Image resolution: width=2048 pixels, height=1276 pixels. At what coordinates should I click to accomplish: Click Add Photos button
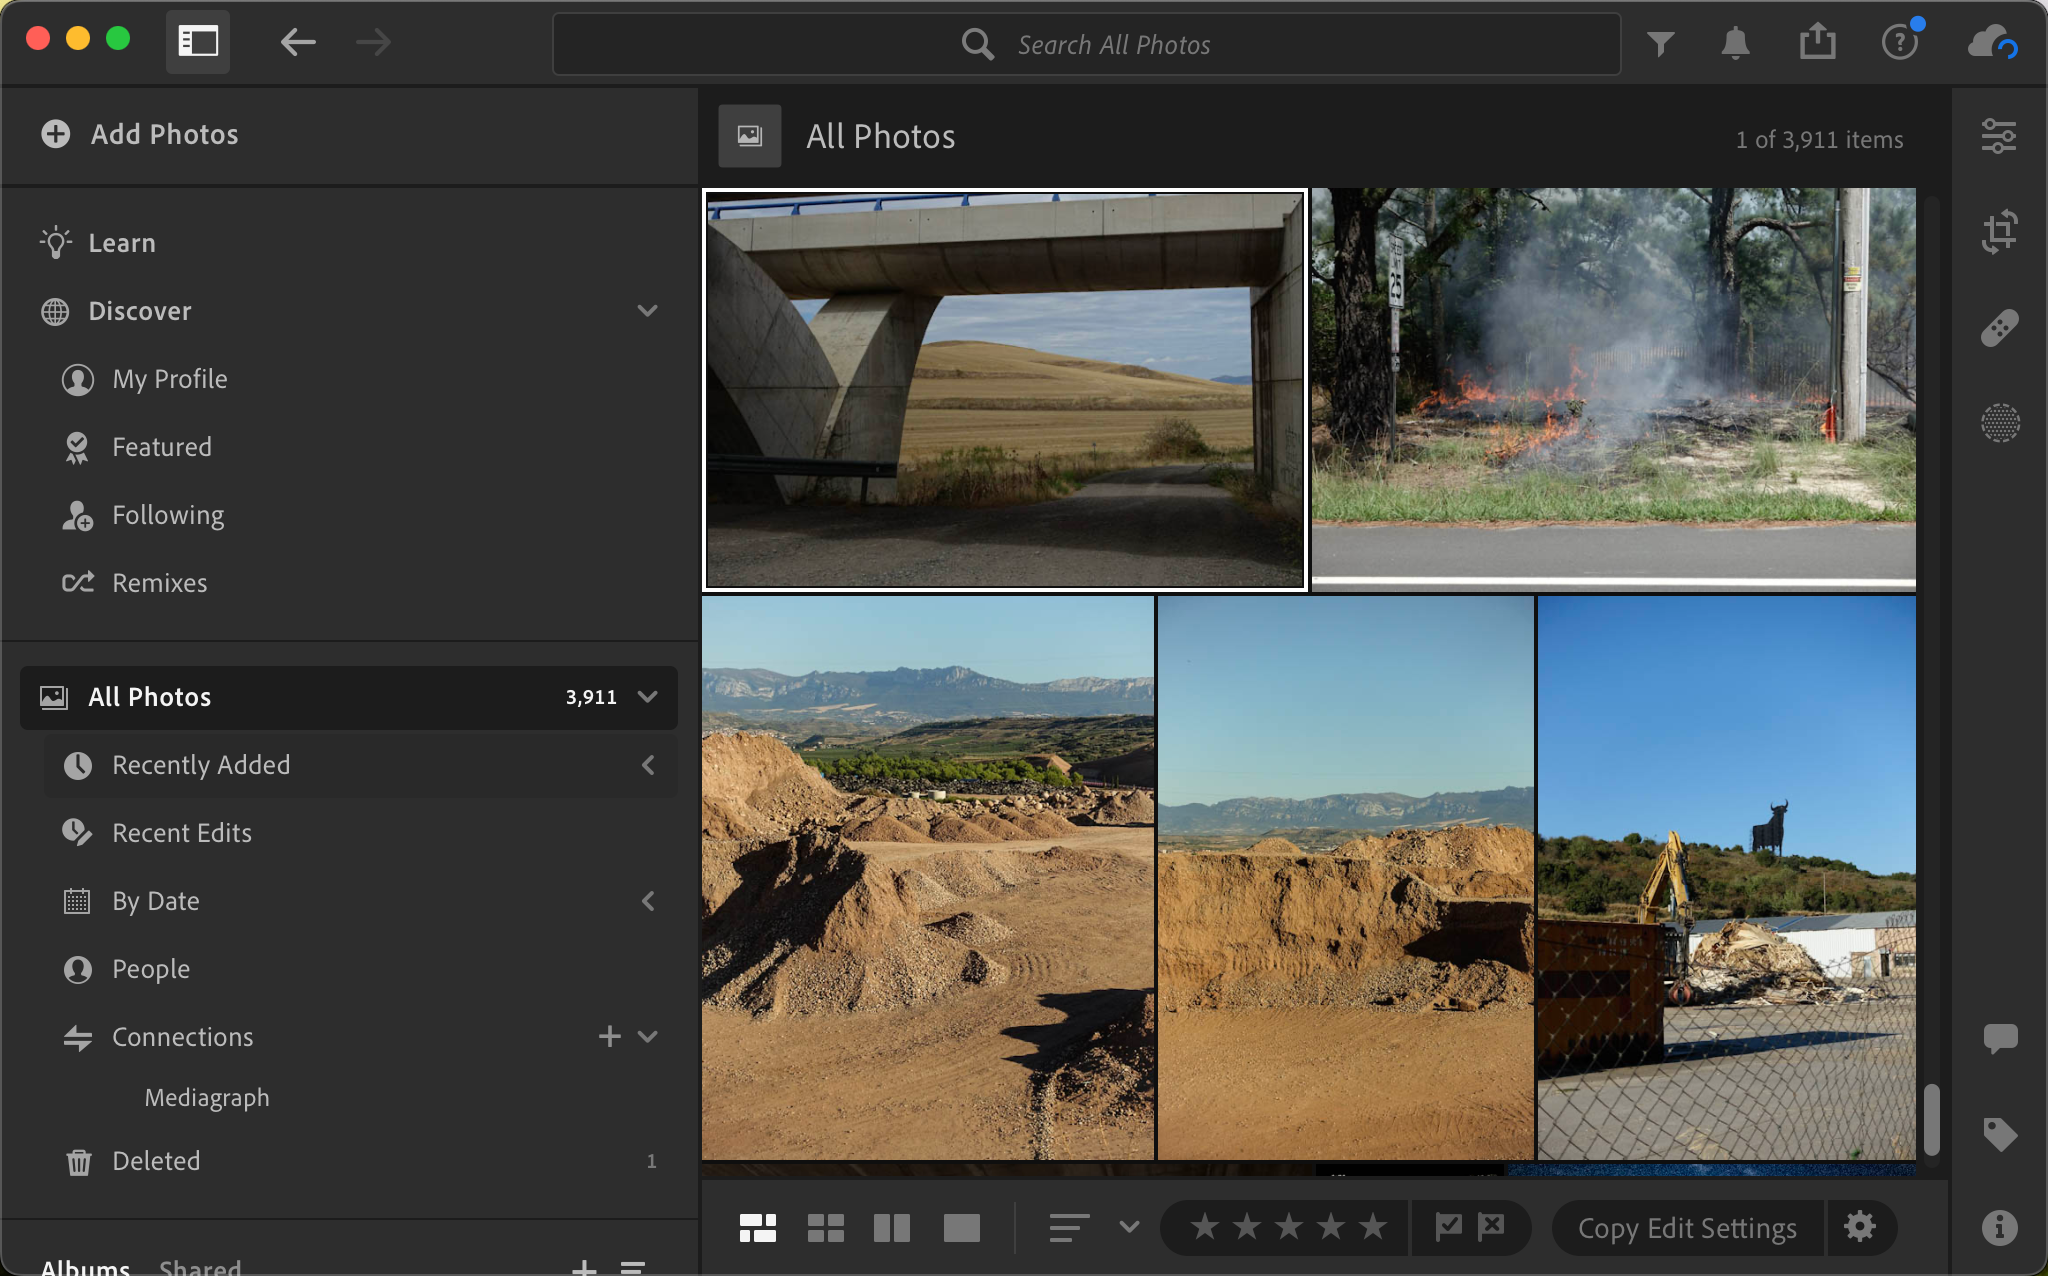click(140, 134)
